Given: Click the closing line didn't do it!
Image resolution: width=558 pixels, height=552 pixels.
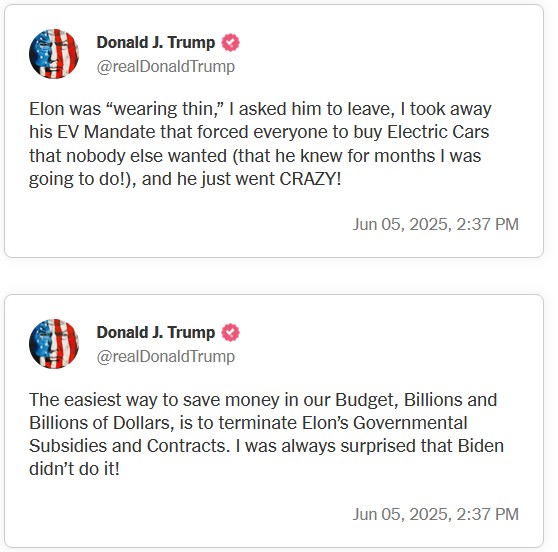Looking at the screenshot, I should click(74, 469).
